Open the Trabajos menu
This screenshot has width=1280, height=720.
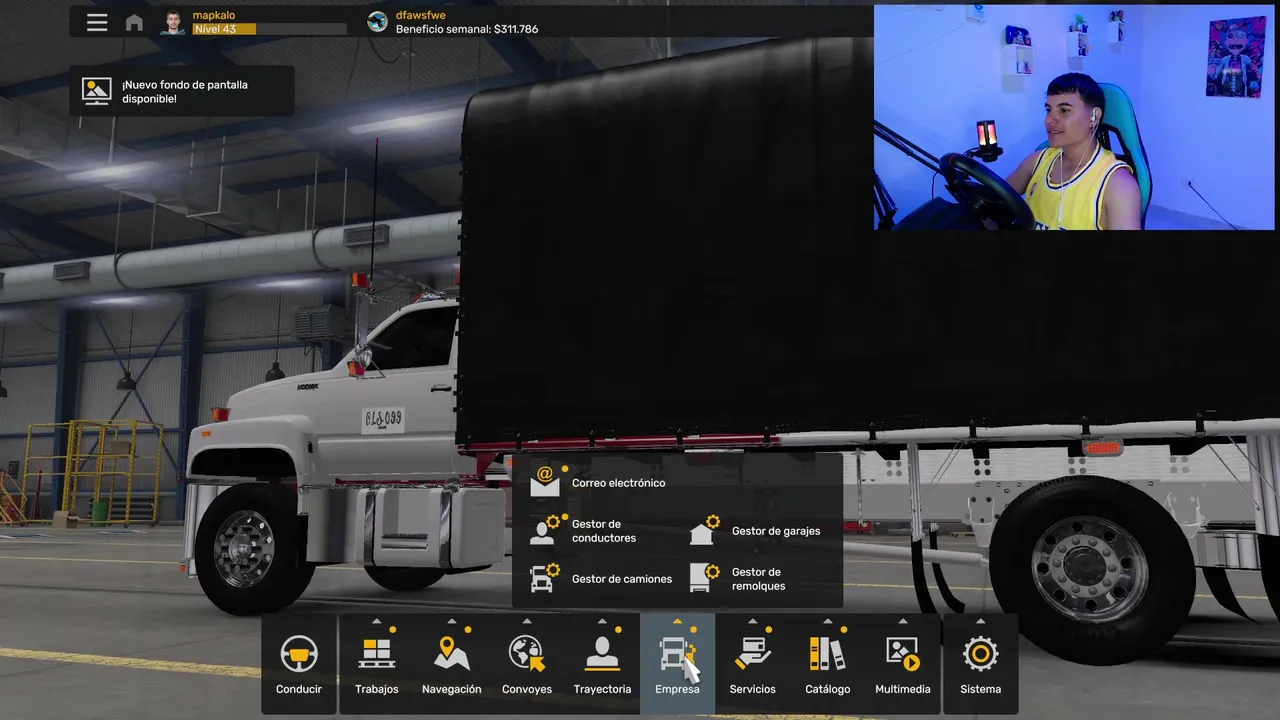[377, 664]
